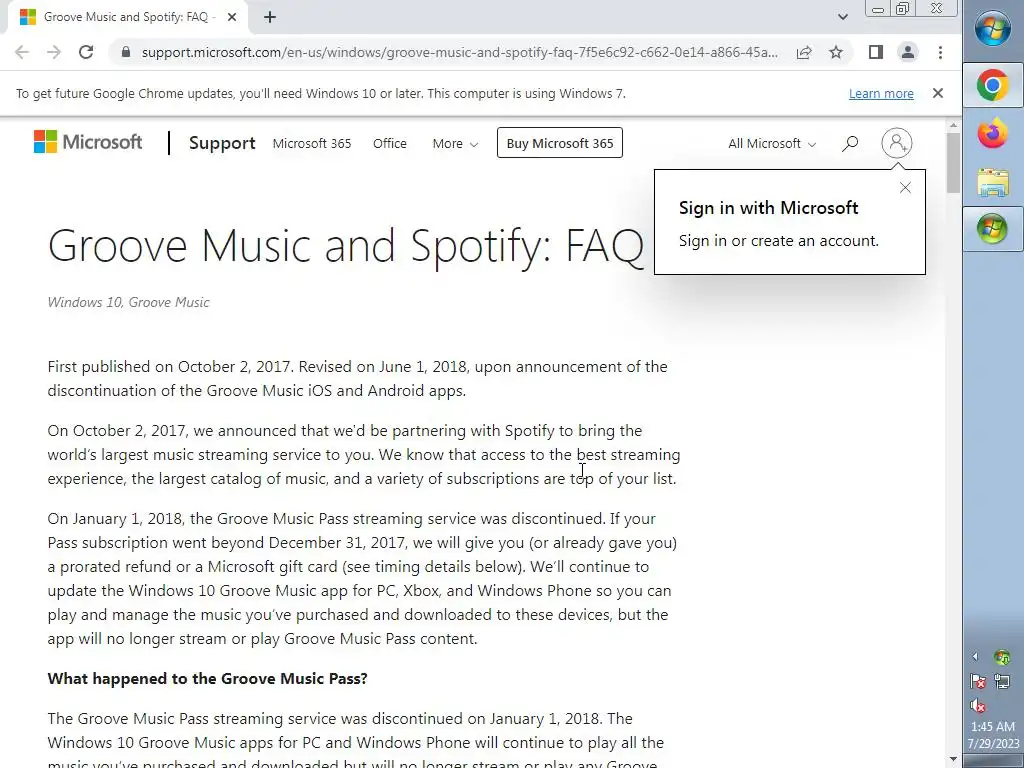Dismiss the Chrome update notification bar

(938, 93)
